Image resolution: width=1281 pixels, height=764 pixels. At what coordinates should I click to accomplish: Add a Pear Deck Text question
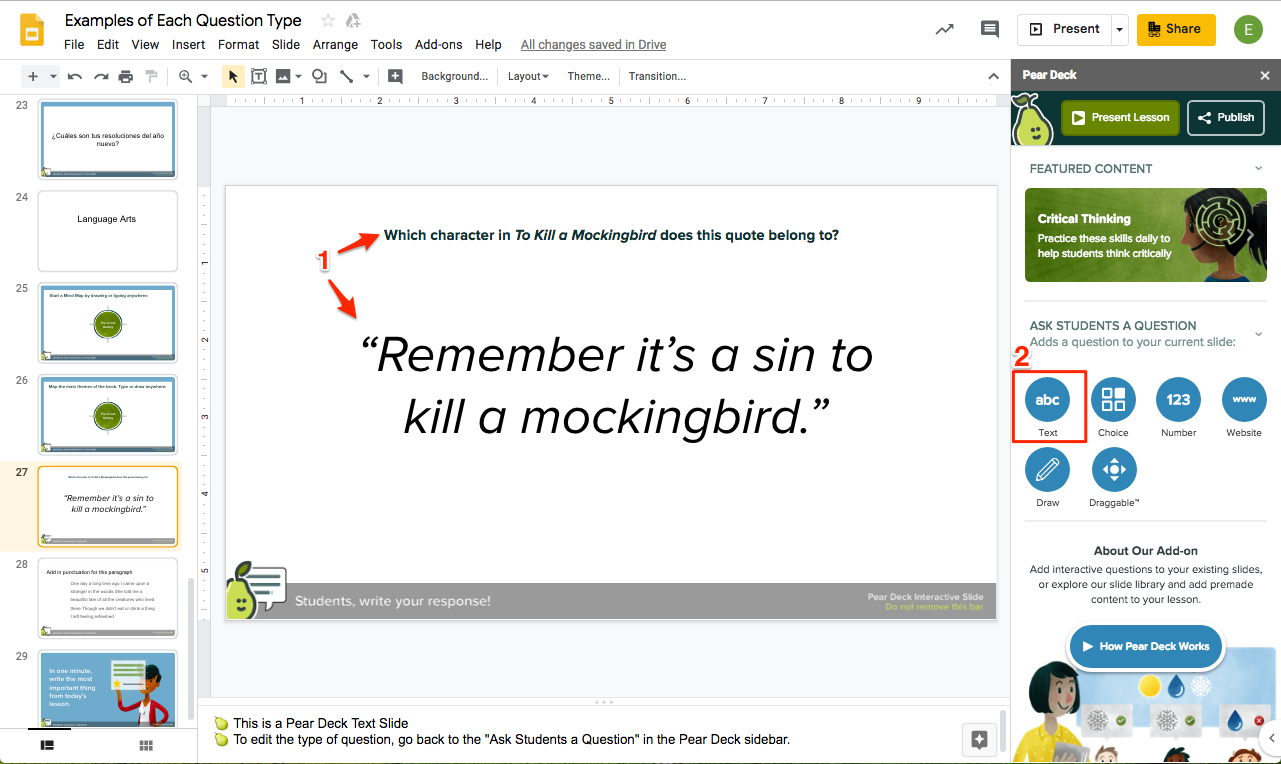pos(1047,400)
